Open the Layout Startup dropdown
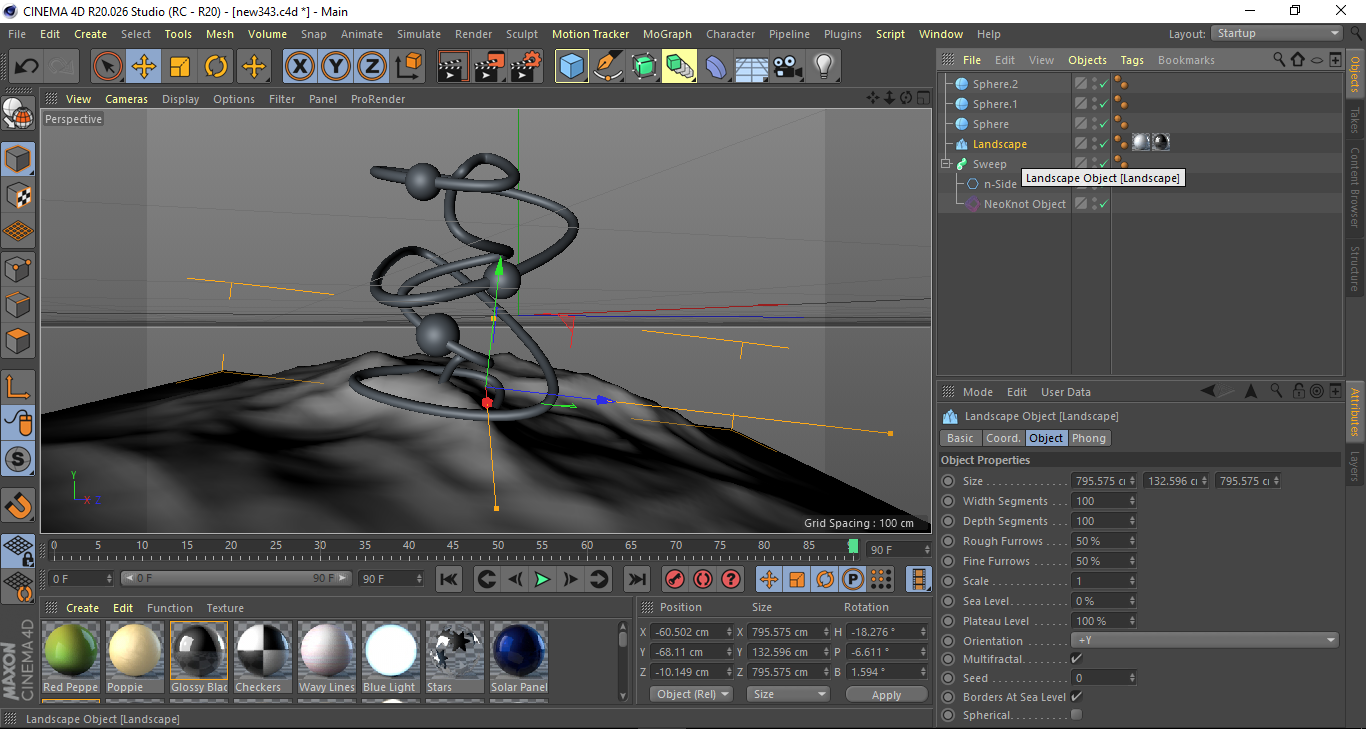Screen dimensions: 1366x729 pyautogui.click(x=1276, y=33)
